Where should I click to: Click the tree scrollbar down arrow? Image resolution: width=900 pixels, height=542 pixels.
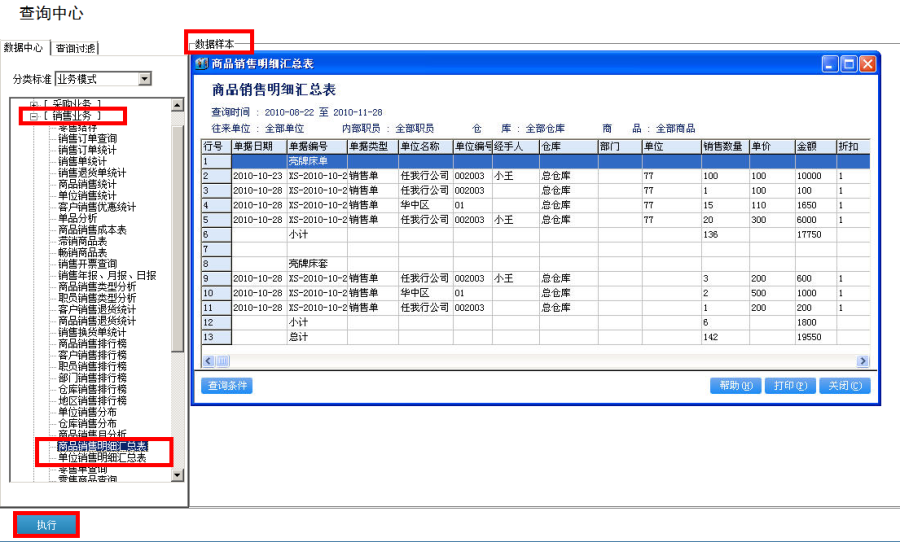point(178,475)
